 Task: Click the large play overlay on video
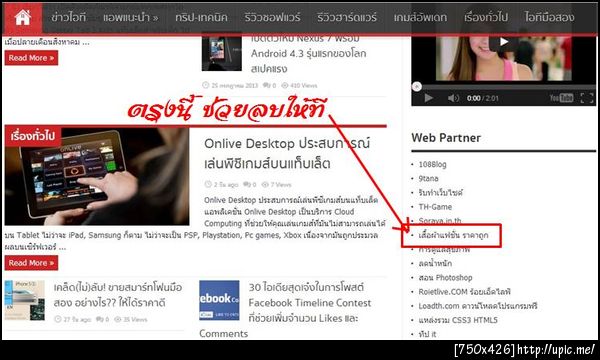coord(504,41)
